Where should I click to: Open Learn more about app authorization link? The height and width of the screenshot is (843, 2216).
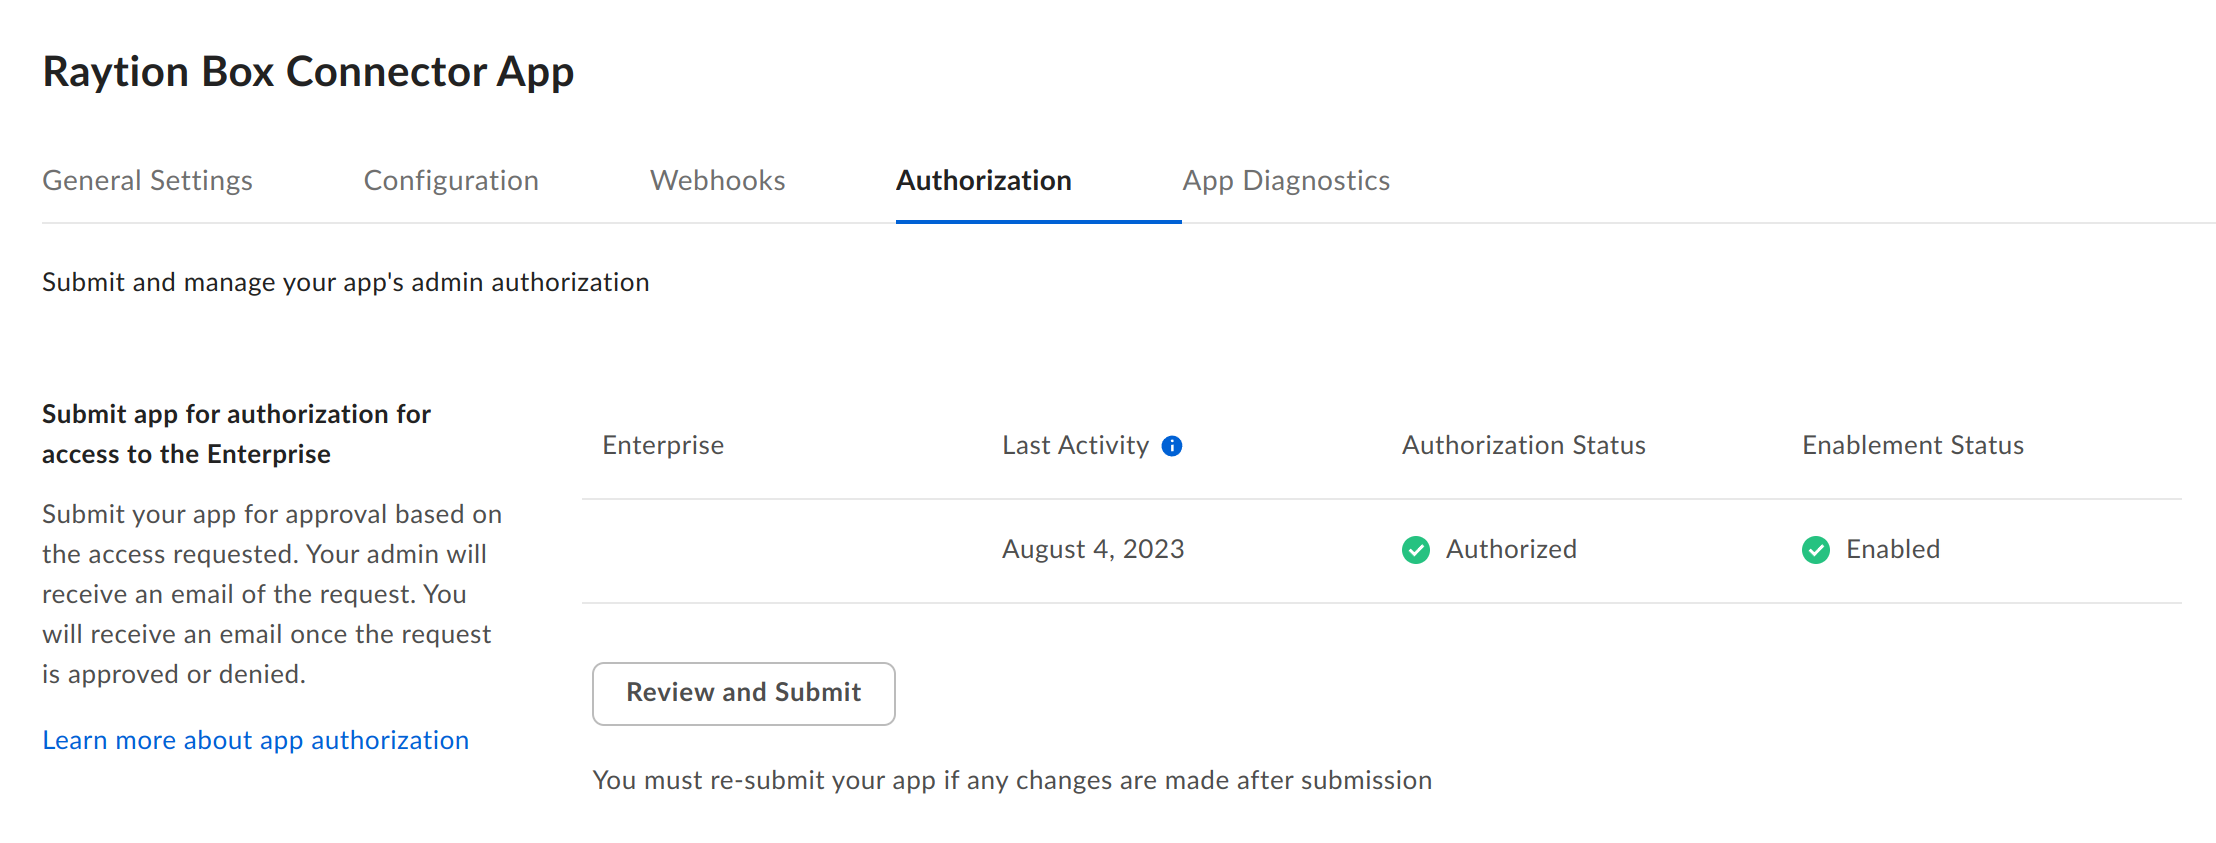coord(255,740)
